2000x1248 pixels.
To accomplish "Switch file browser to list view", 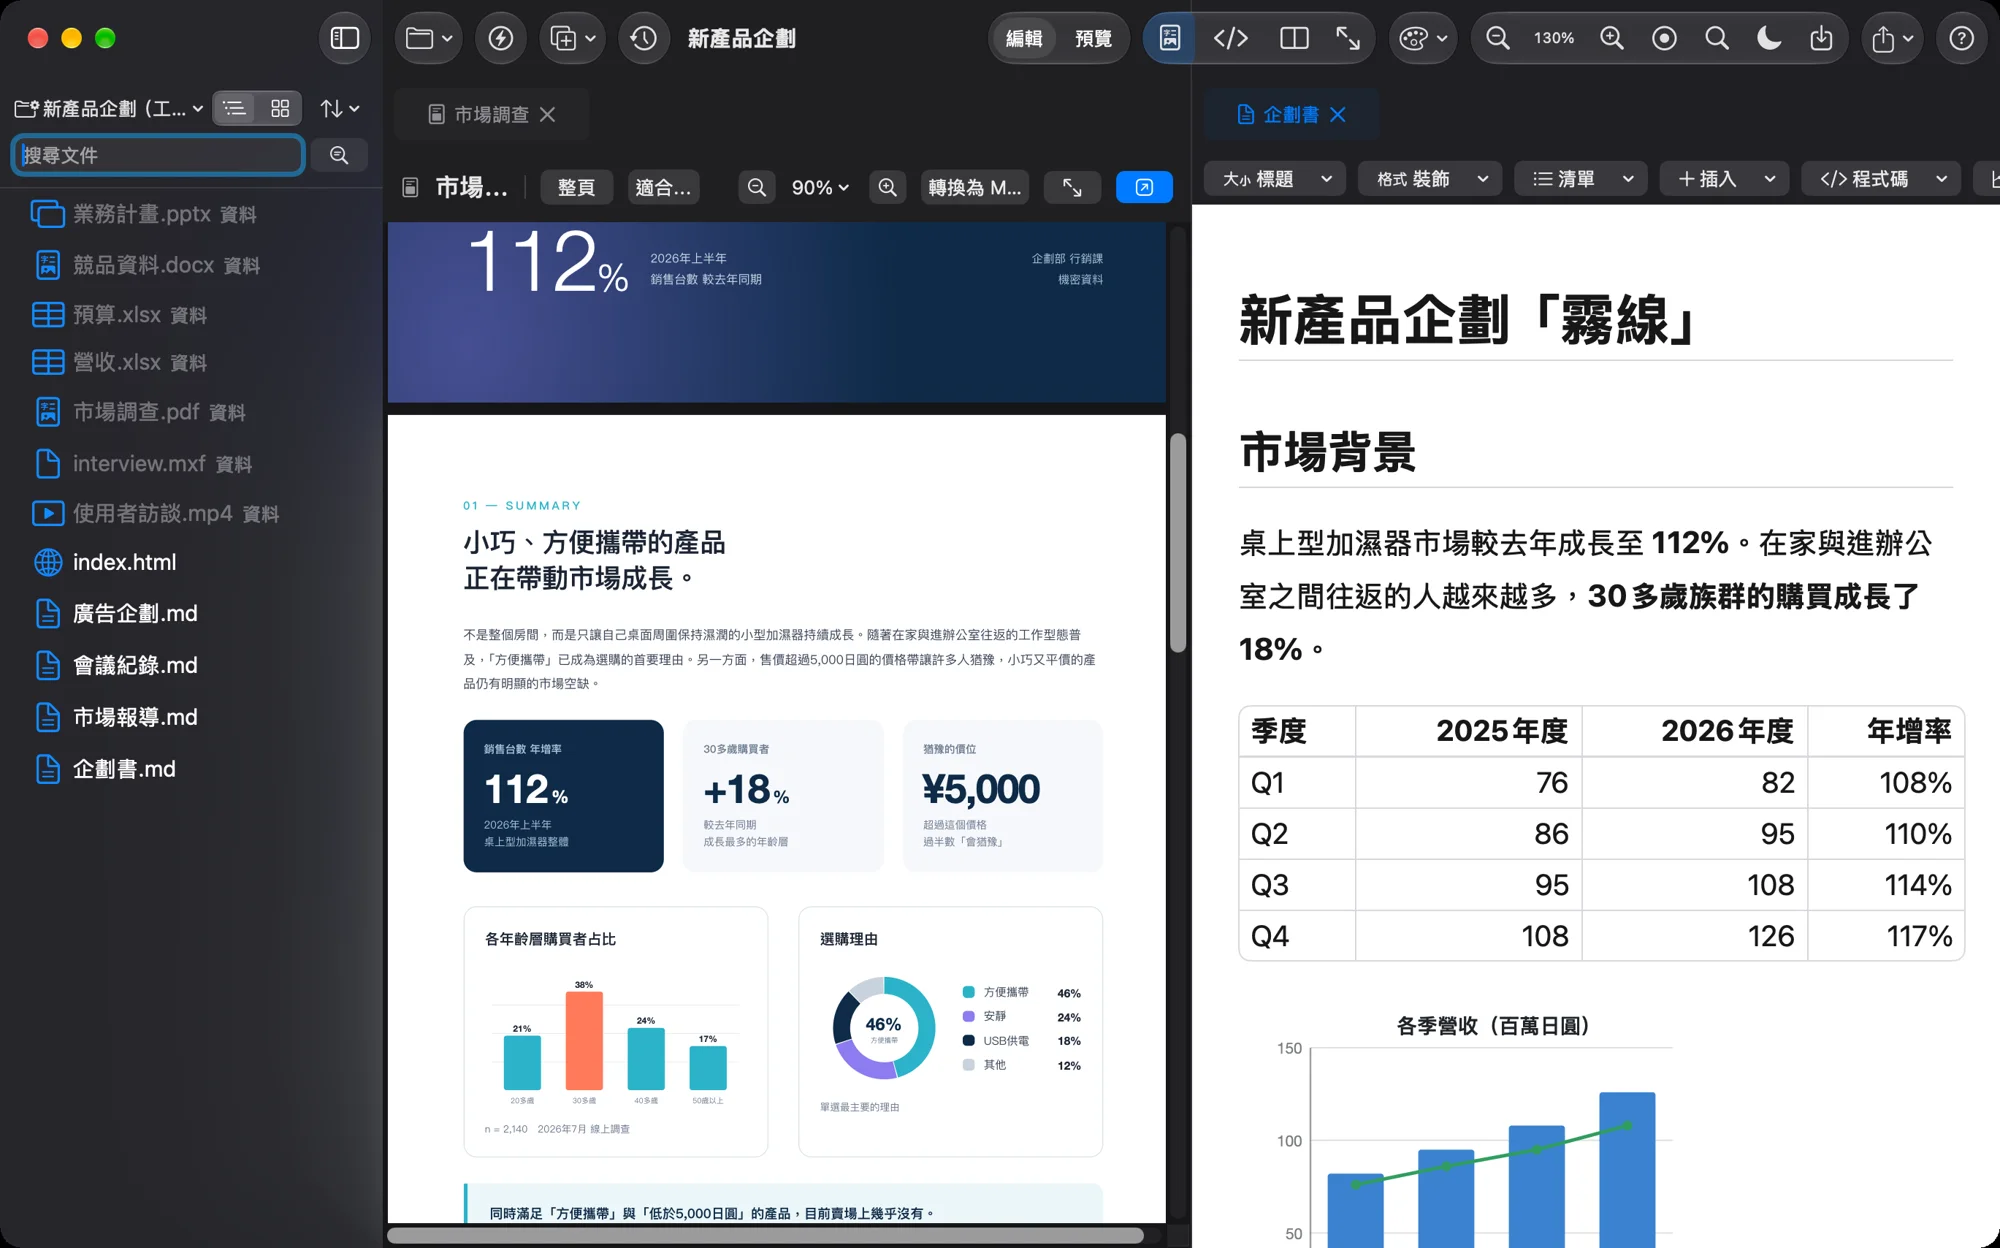I will (235, 108).
